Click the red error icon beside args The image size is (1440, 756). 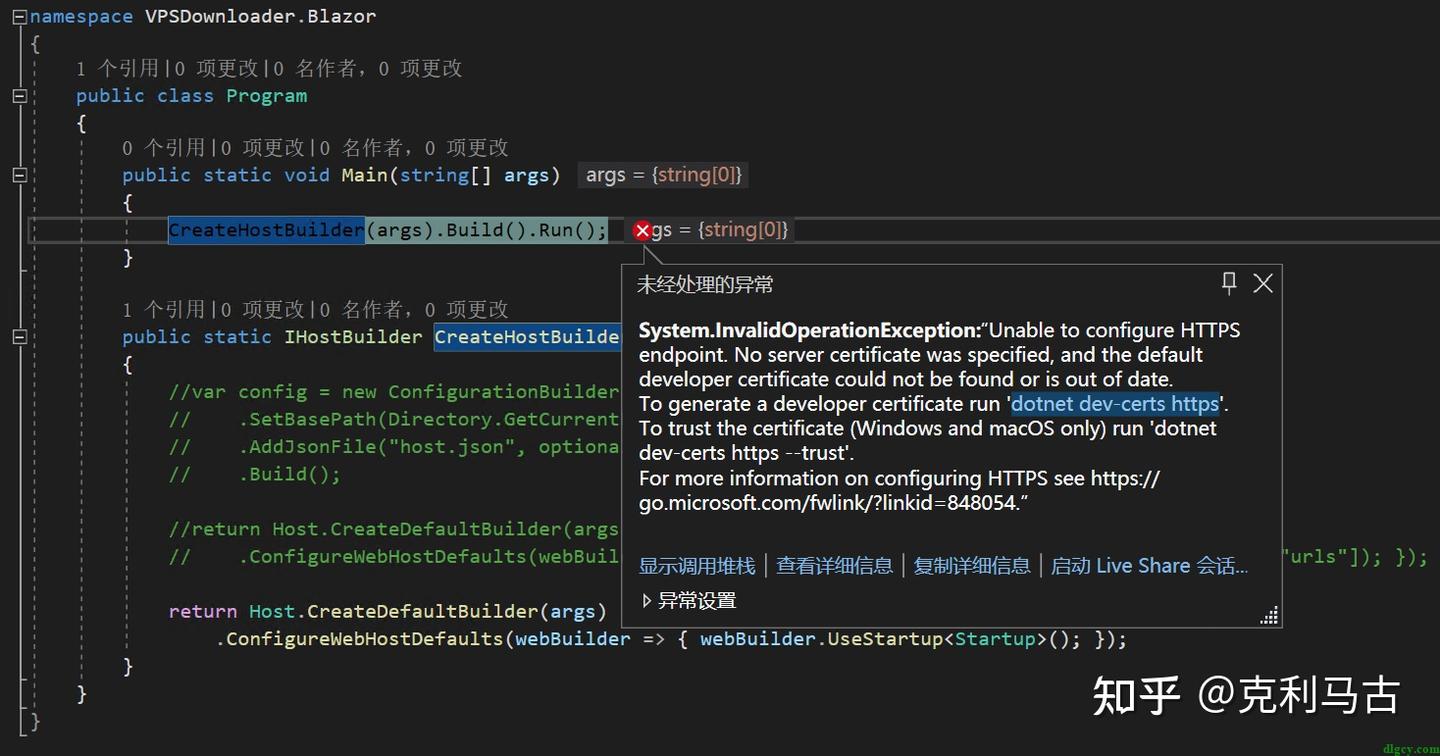pos(642,229)
